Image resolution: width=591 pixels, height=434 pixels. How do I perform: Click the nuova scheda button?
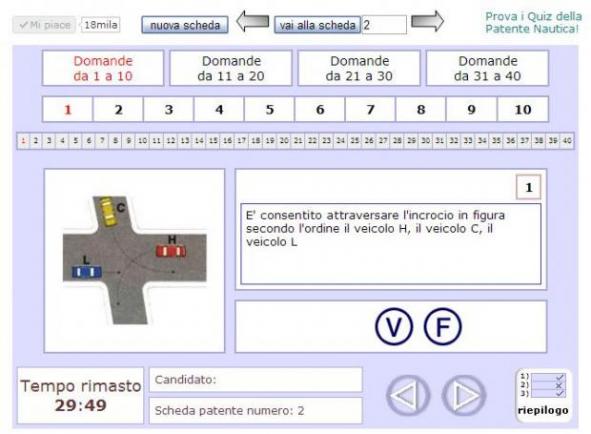click(185, 25)
